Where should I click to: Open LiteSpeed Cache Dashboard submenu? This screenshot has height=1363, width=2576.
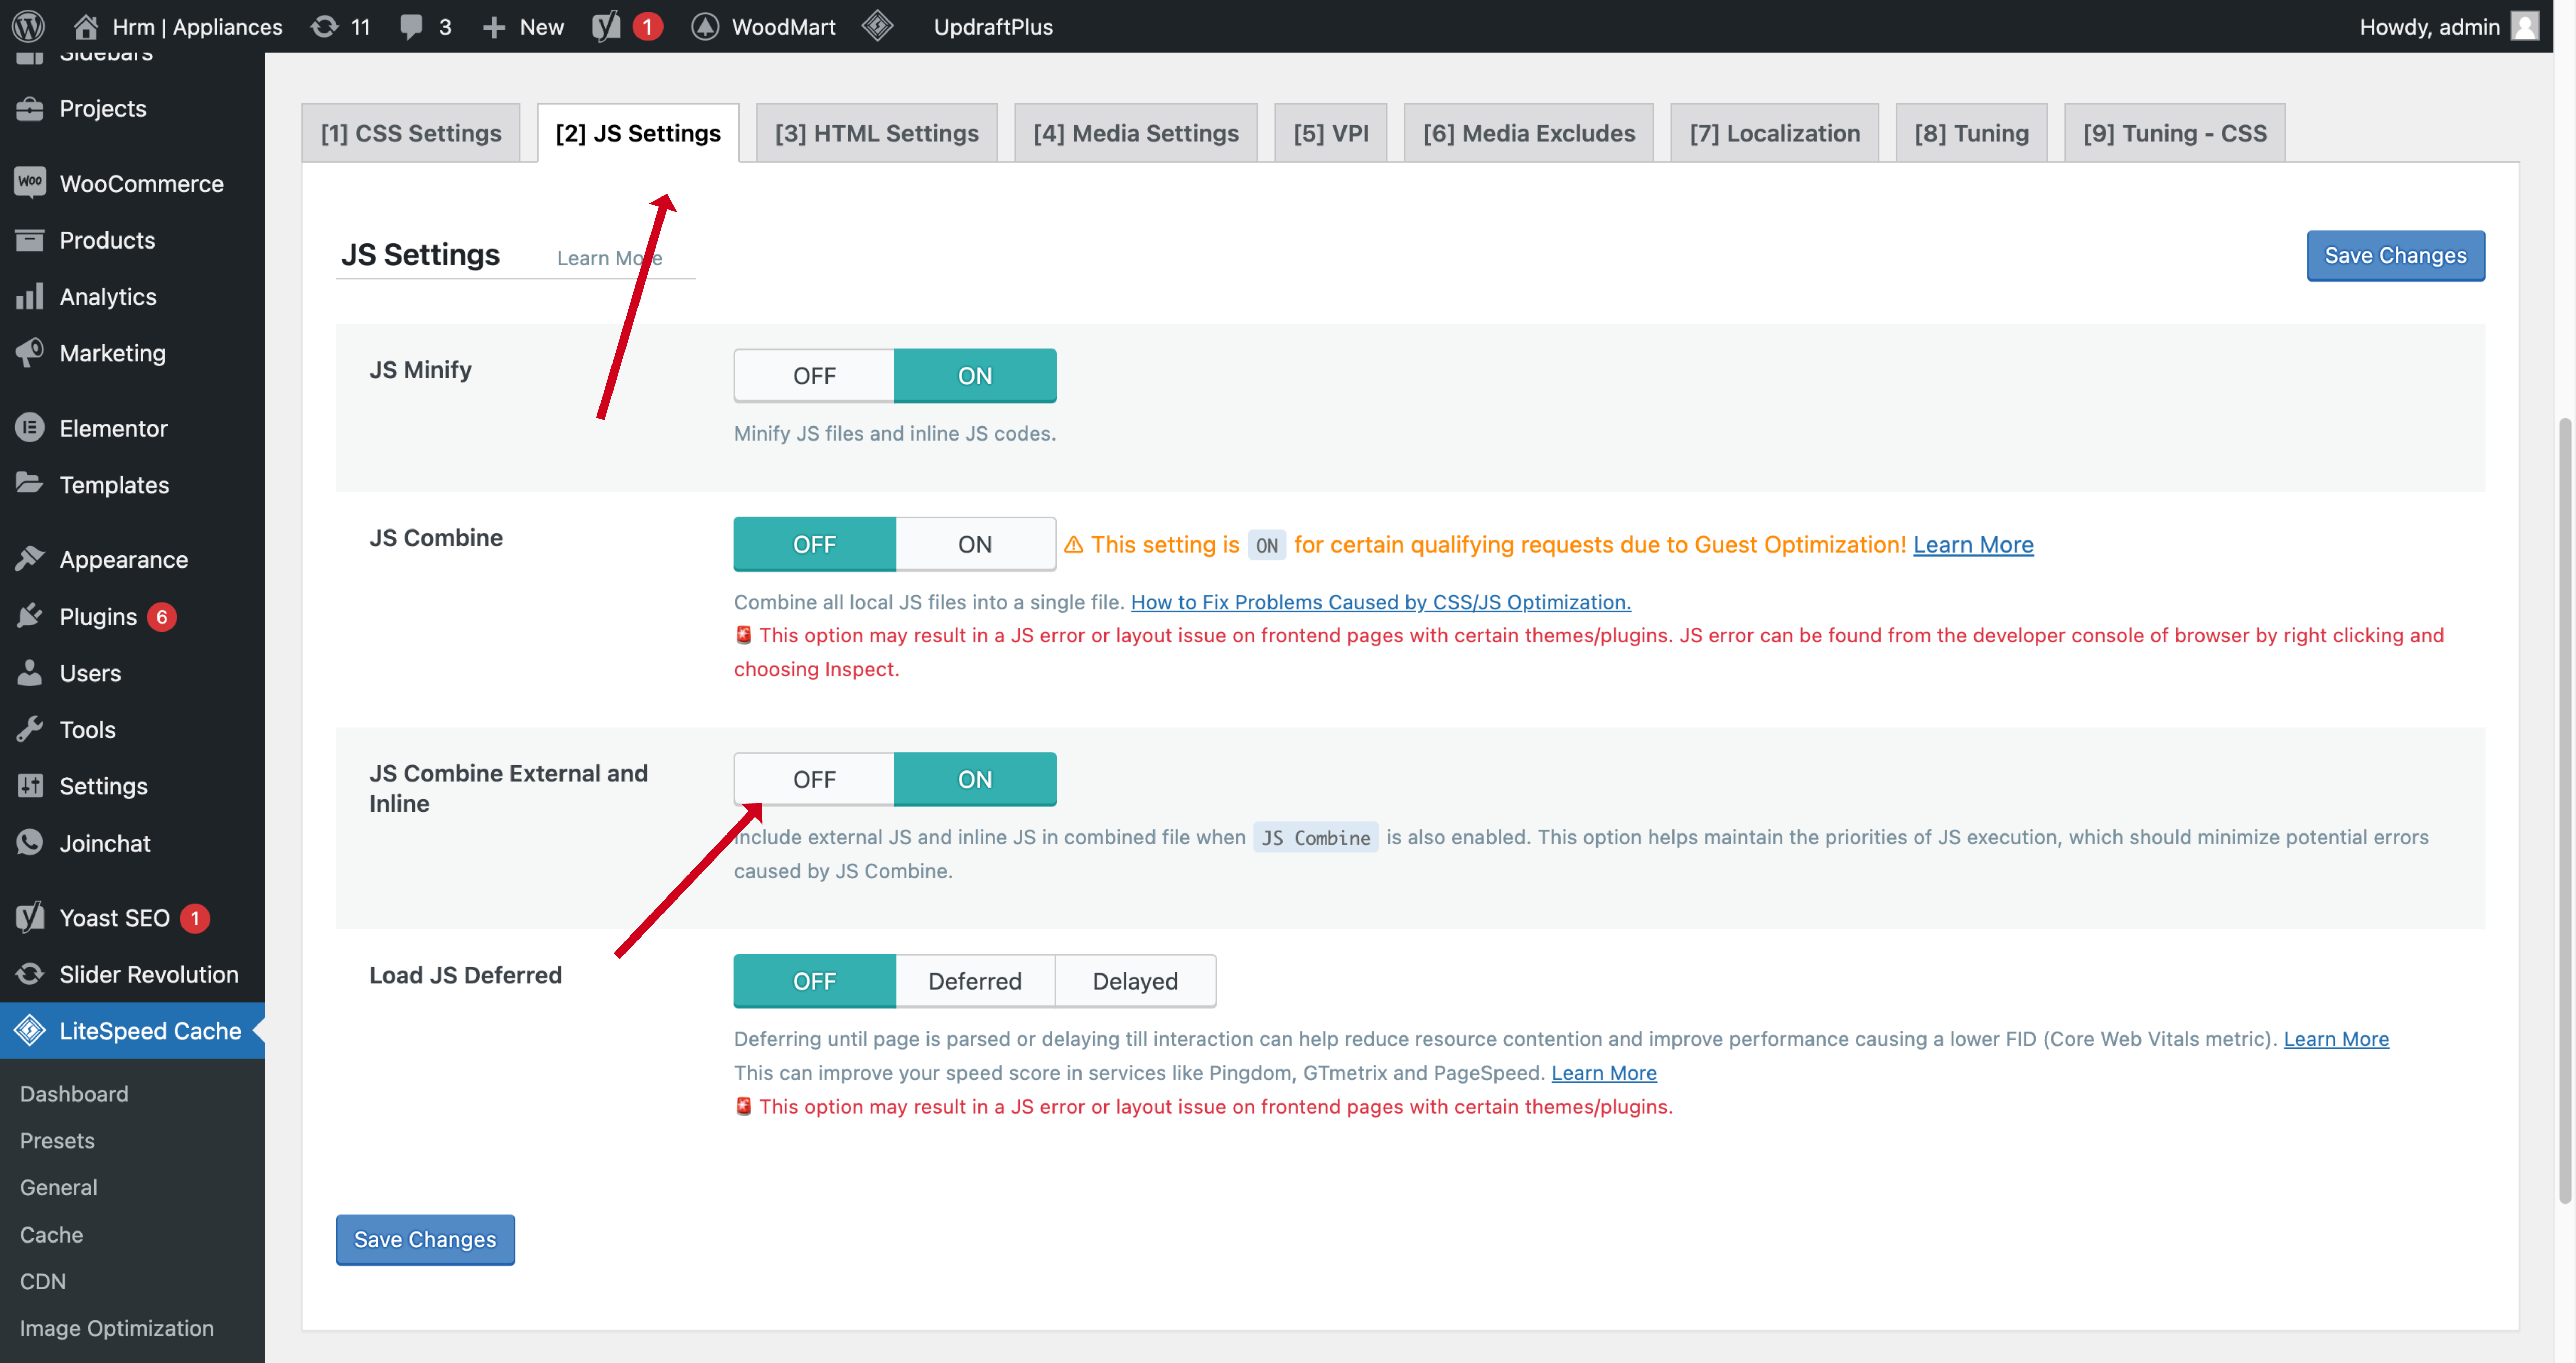coord(74,1094)
